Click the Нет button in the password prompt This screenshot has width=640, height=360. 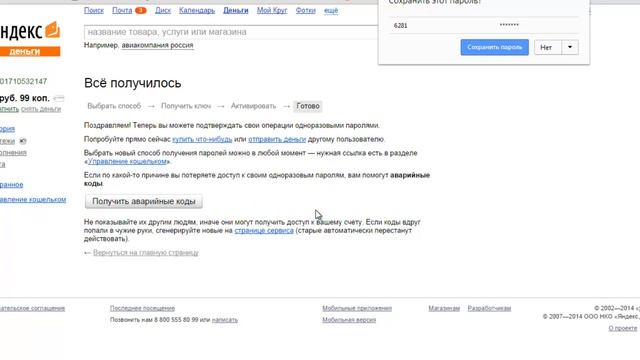click(547, 47)
